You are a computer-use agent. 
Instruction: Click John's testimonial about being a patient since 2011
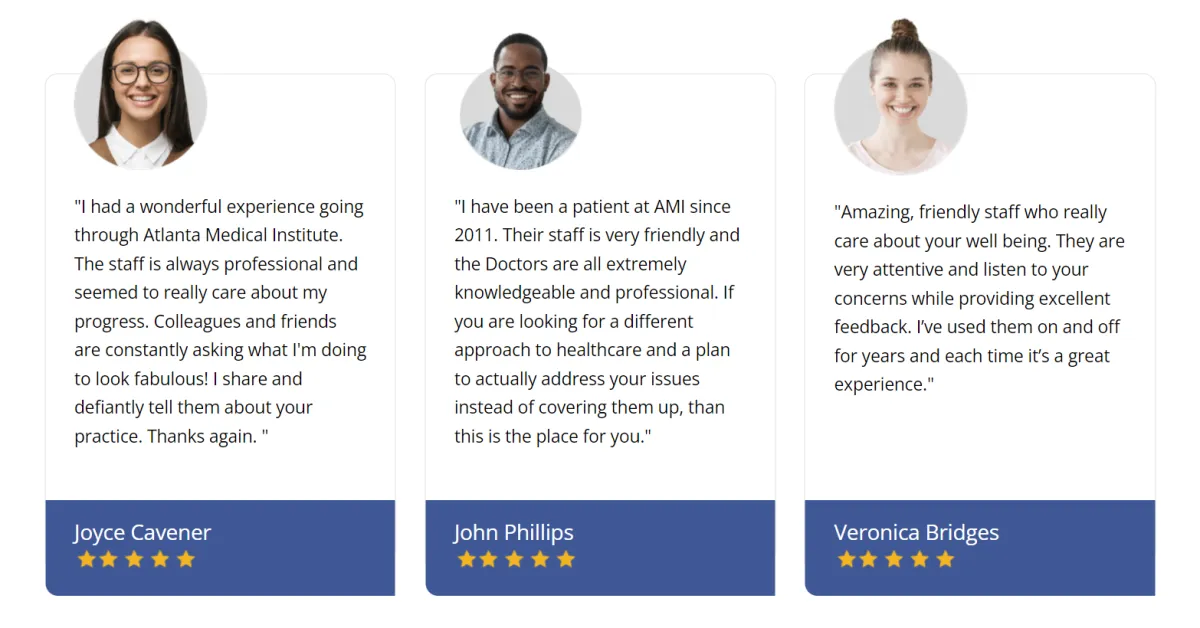(597, 322)
